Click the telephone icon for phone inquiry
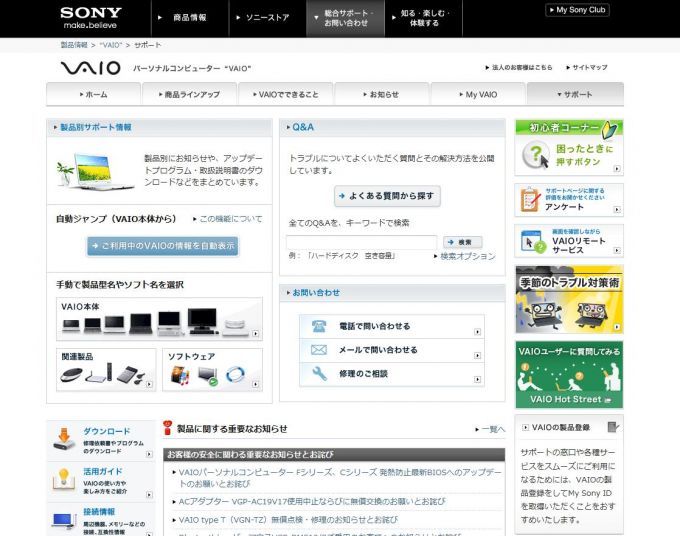The image size is (680, 536). 319,326
